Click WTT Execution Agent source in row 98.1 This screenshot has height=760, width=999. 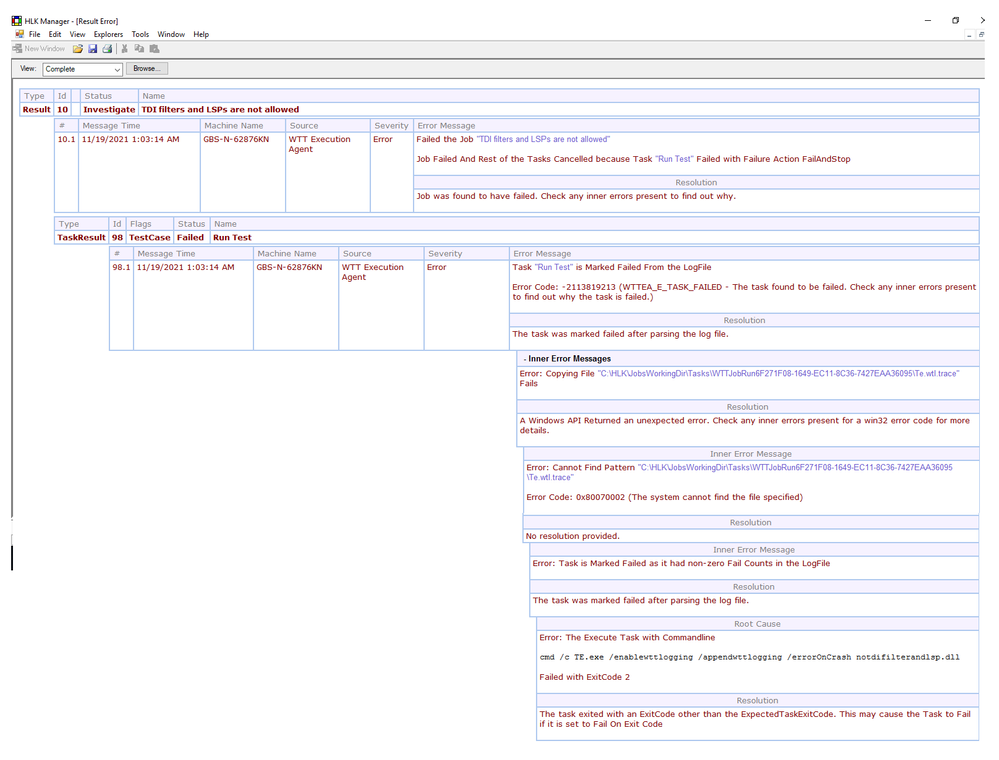click(373, 272)
